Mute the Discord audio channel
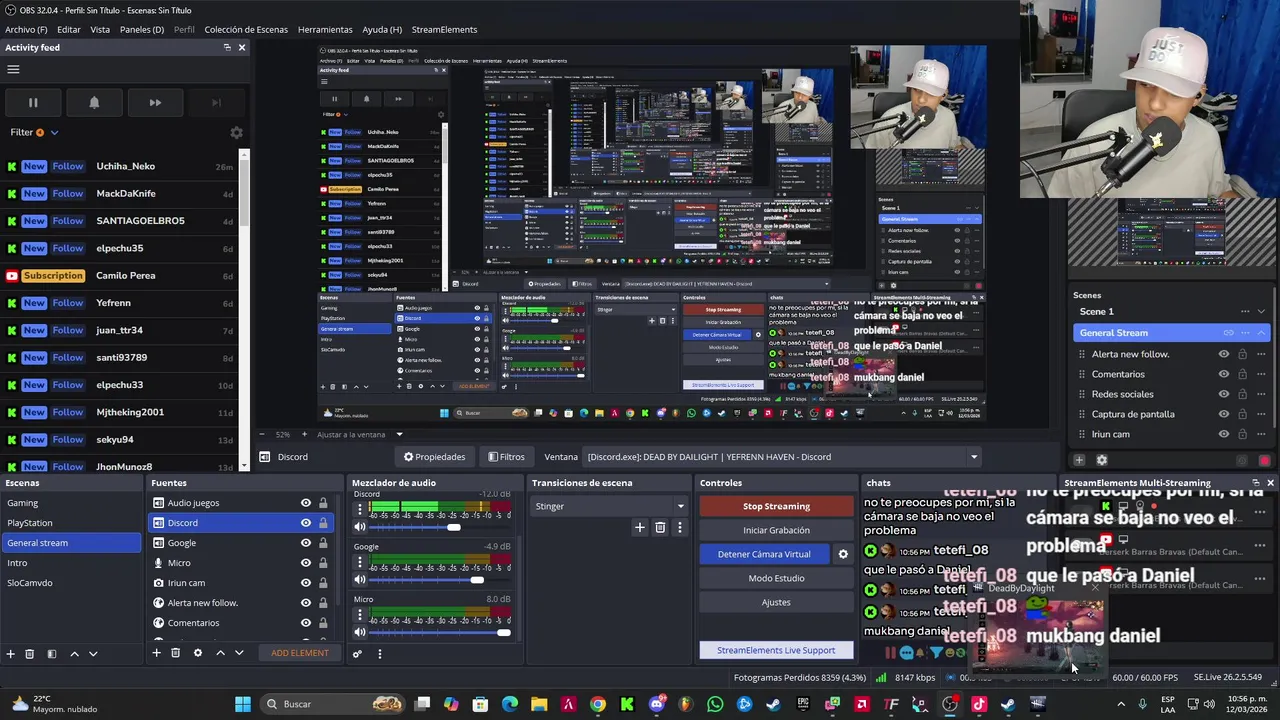 pyautogui.click(x=360, y=527)
